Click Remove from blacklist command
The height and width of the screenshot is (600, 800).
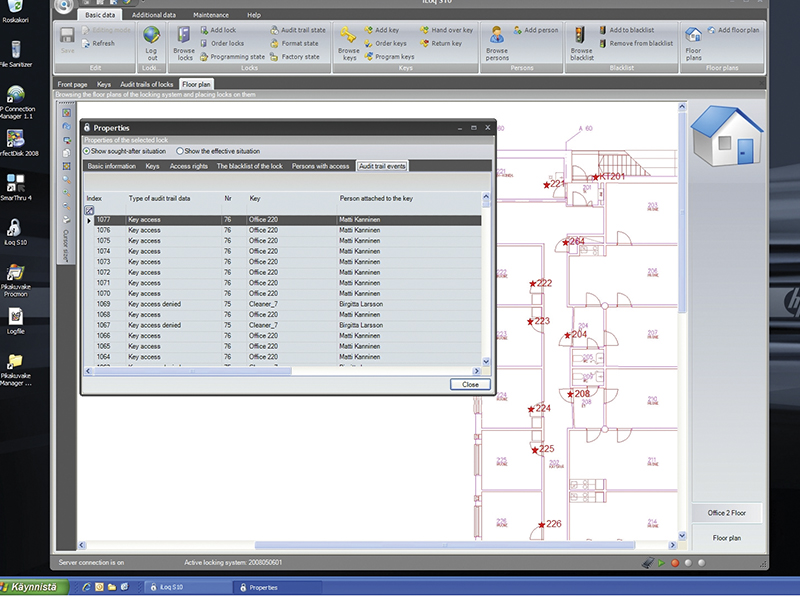(636, 43)
